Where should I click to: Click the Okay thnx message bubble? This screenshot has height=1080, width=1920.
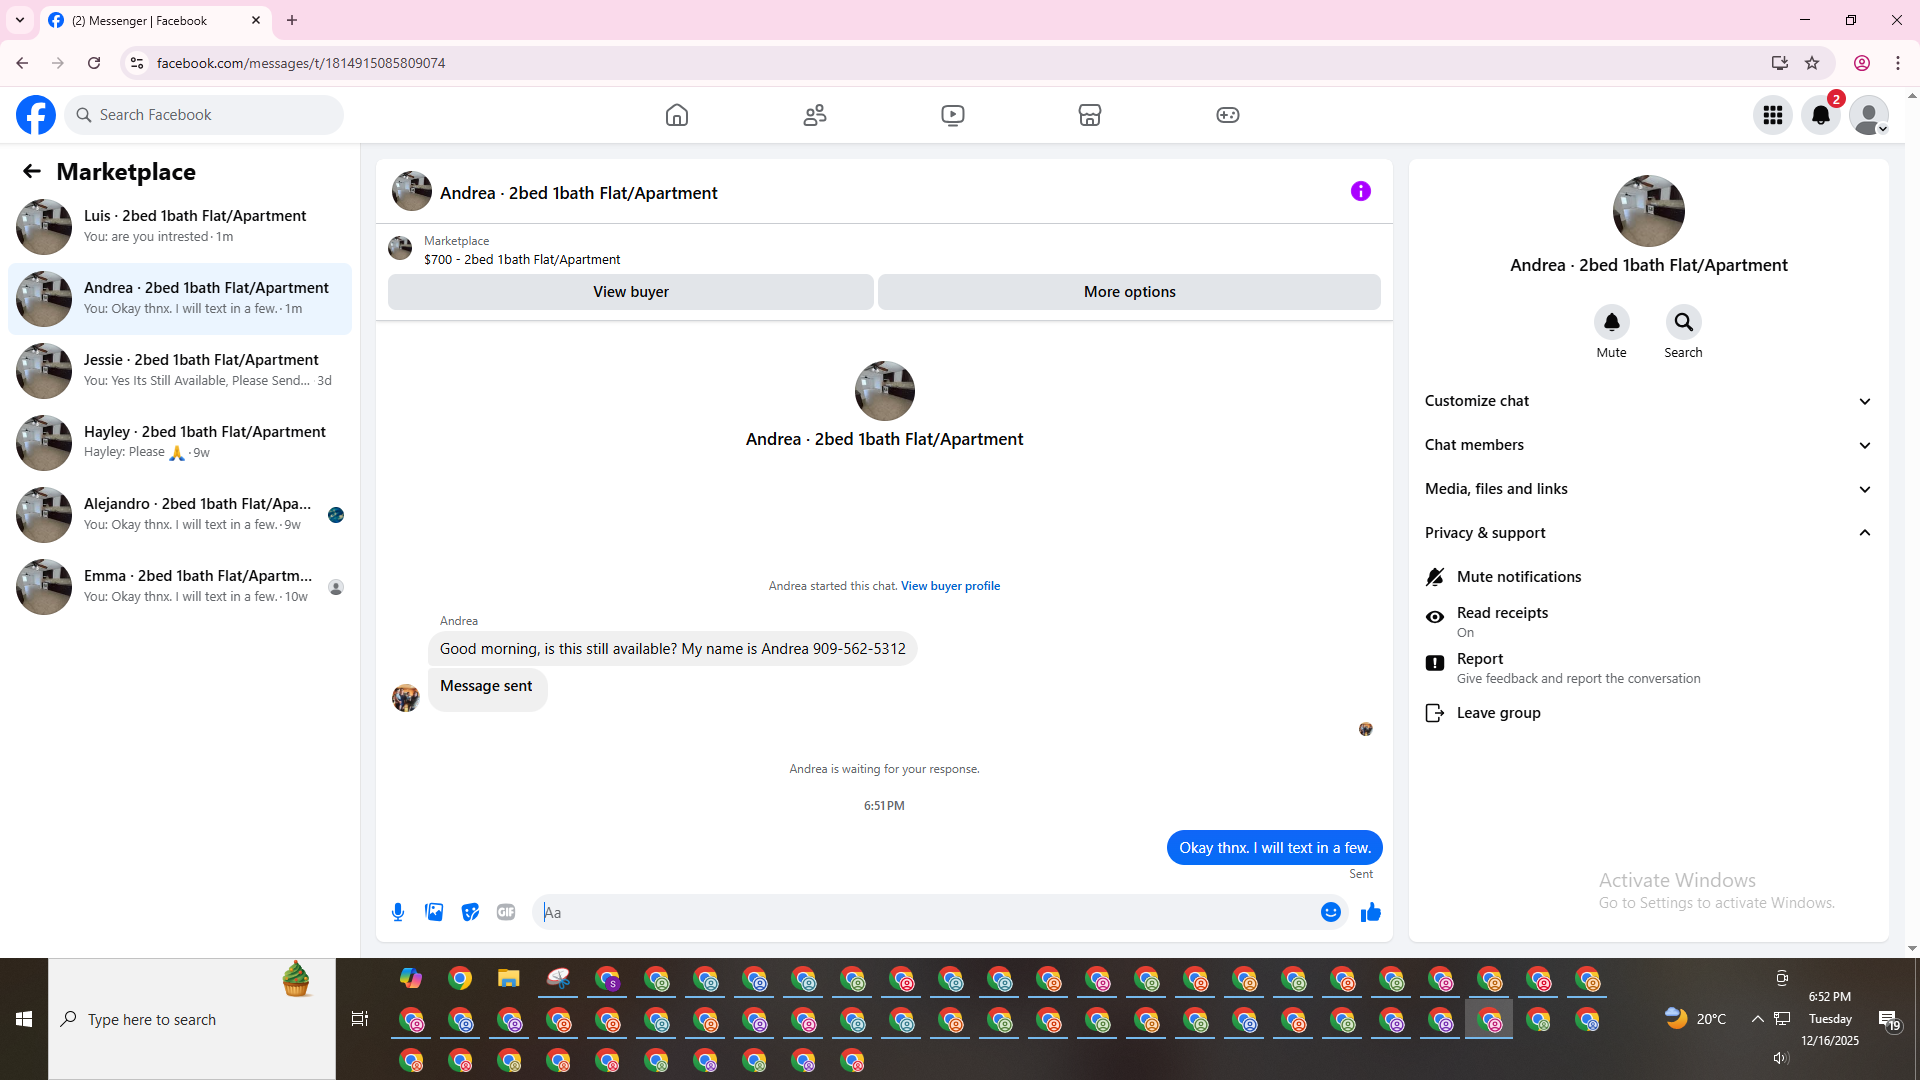coord(1275,848)
